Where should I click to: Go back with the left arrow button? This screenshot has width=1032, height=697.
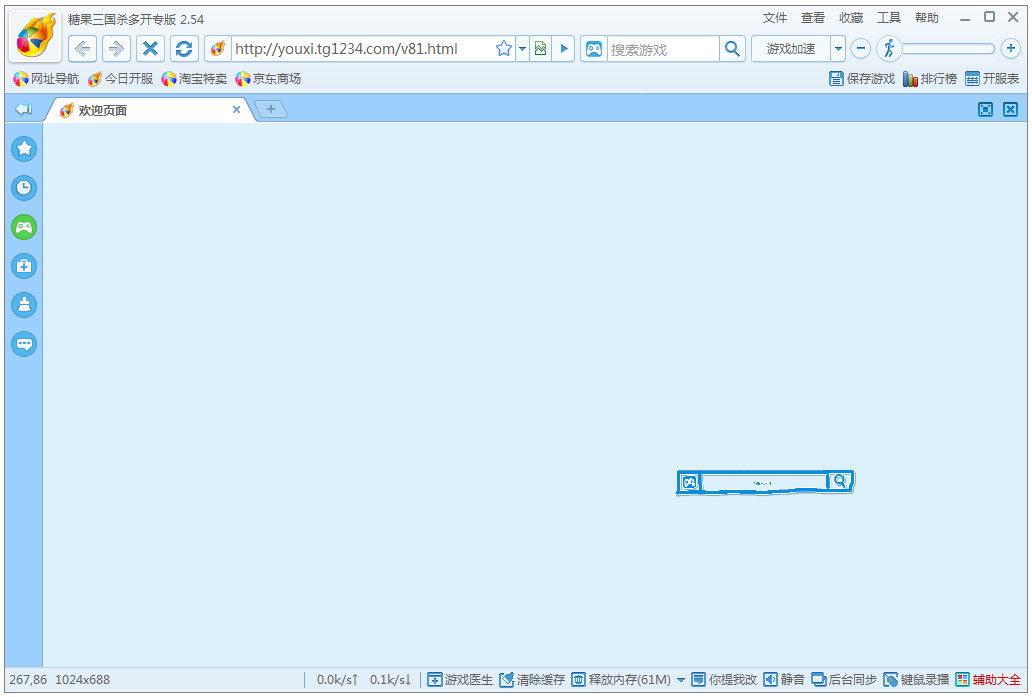[82, 49]
